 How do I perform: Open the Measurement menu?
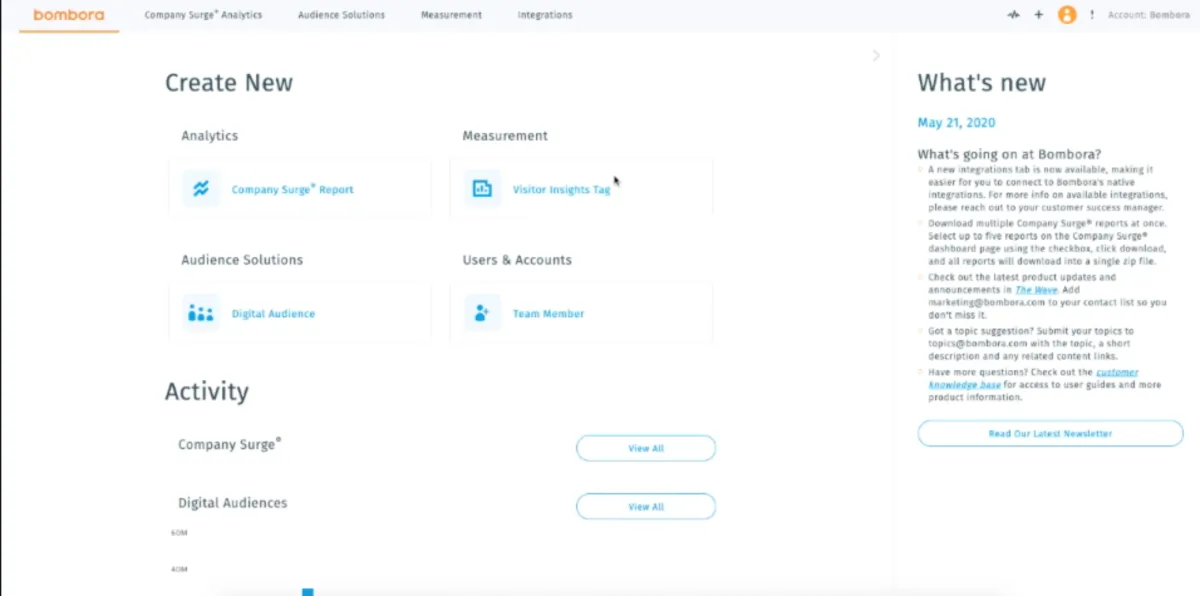(x=451, y=15)
